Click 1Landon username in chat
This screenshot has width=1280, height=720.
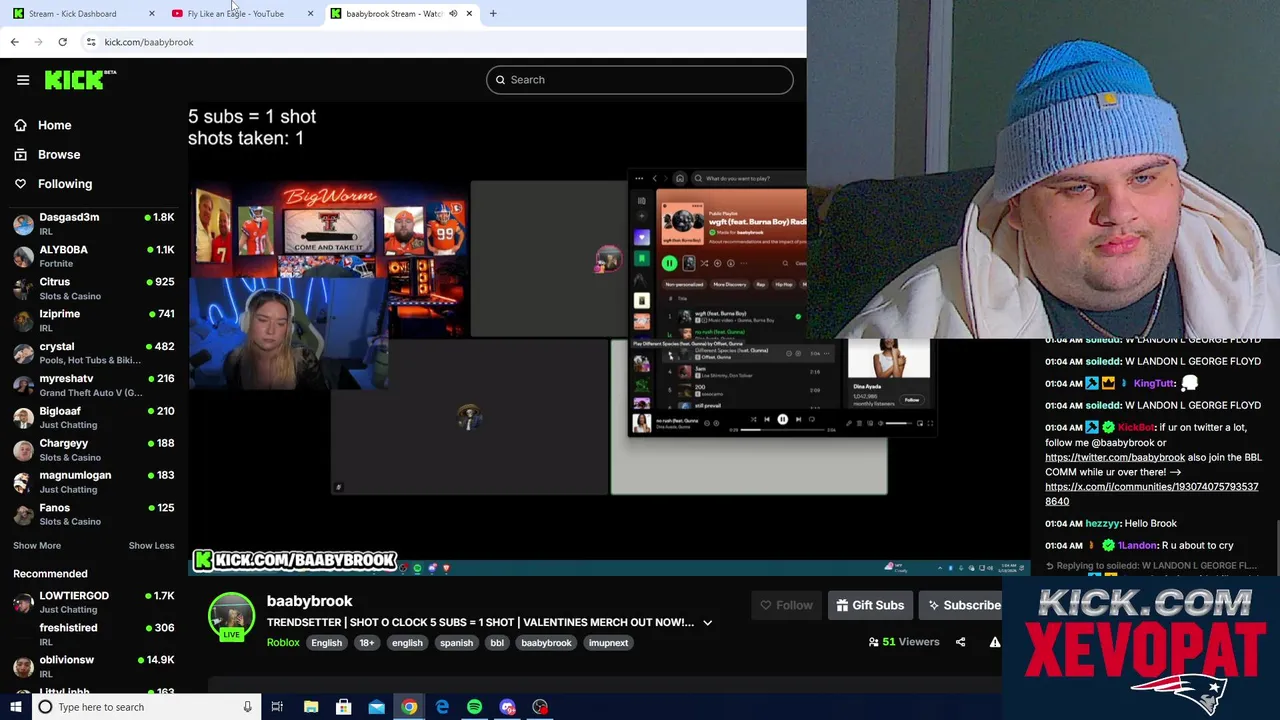pyautogui.click(x=1137, y=546)
